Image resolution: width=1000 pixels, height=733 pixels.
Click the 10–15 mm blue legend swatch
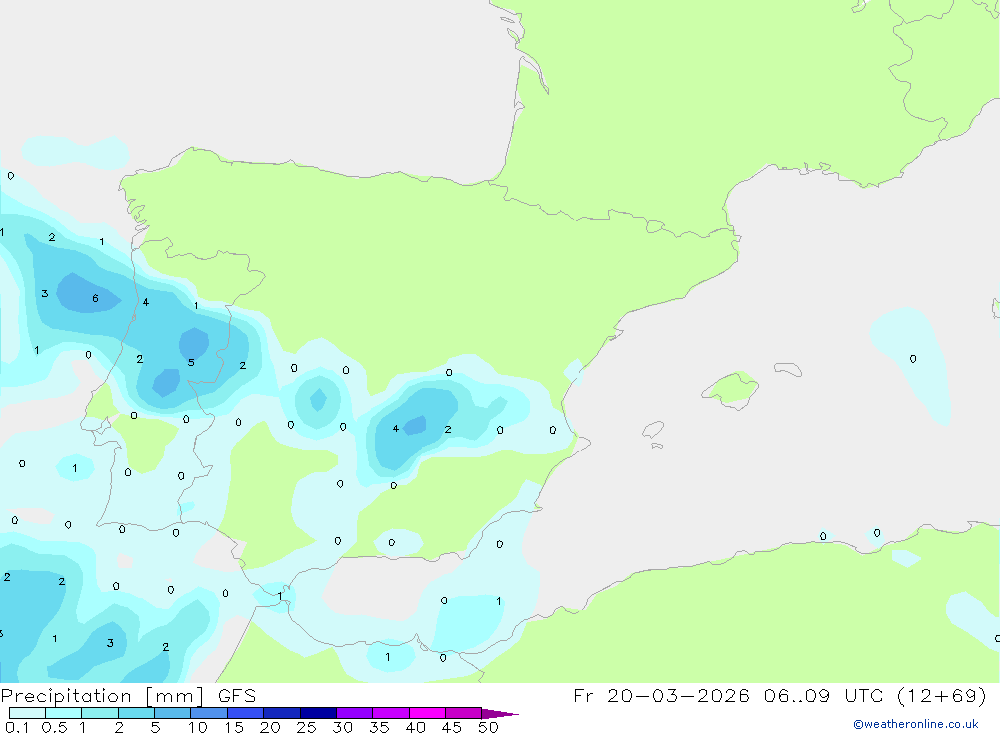point(209,713)
